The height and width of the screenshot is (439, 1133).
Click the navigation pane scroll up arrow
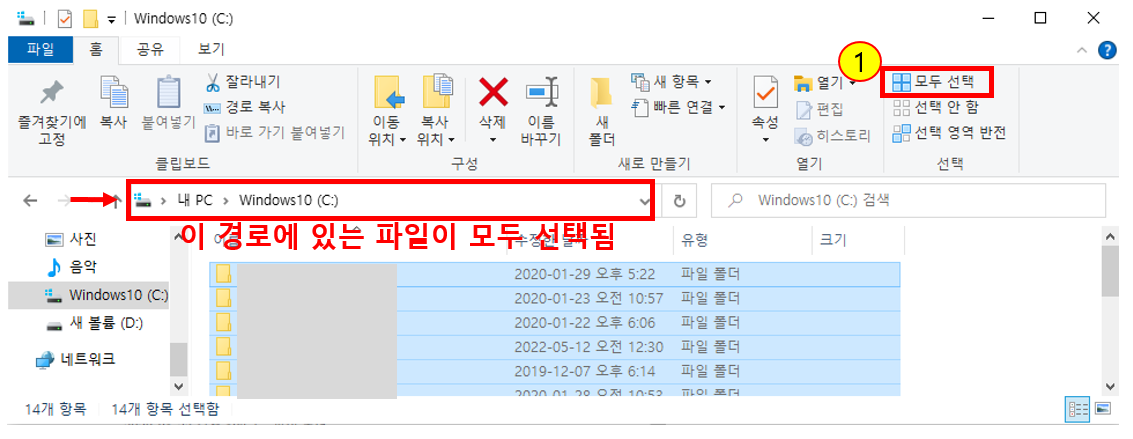pyautogui.click(x=178, y=237)
